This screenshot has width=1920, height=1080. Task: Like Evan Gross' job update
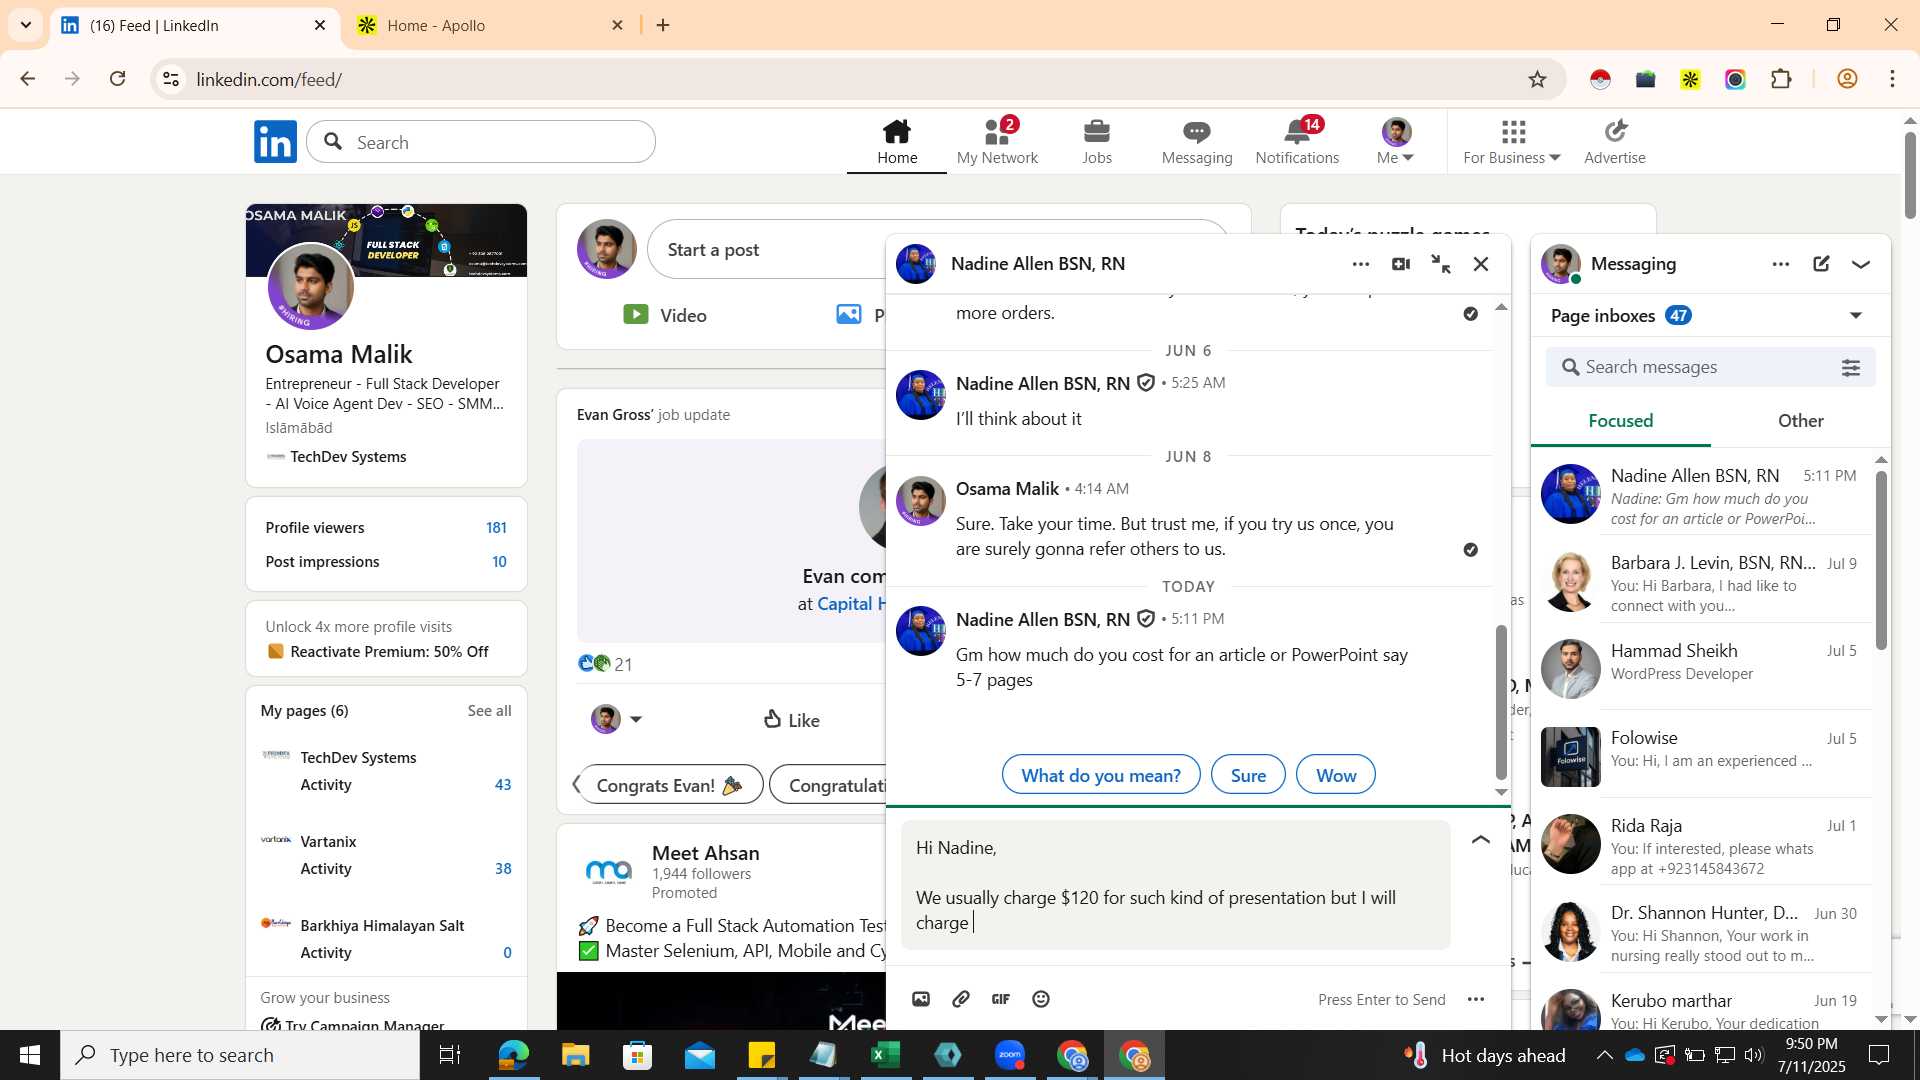point(791,720)
